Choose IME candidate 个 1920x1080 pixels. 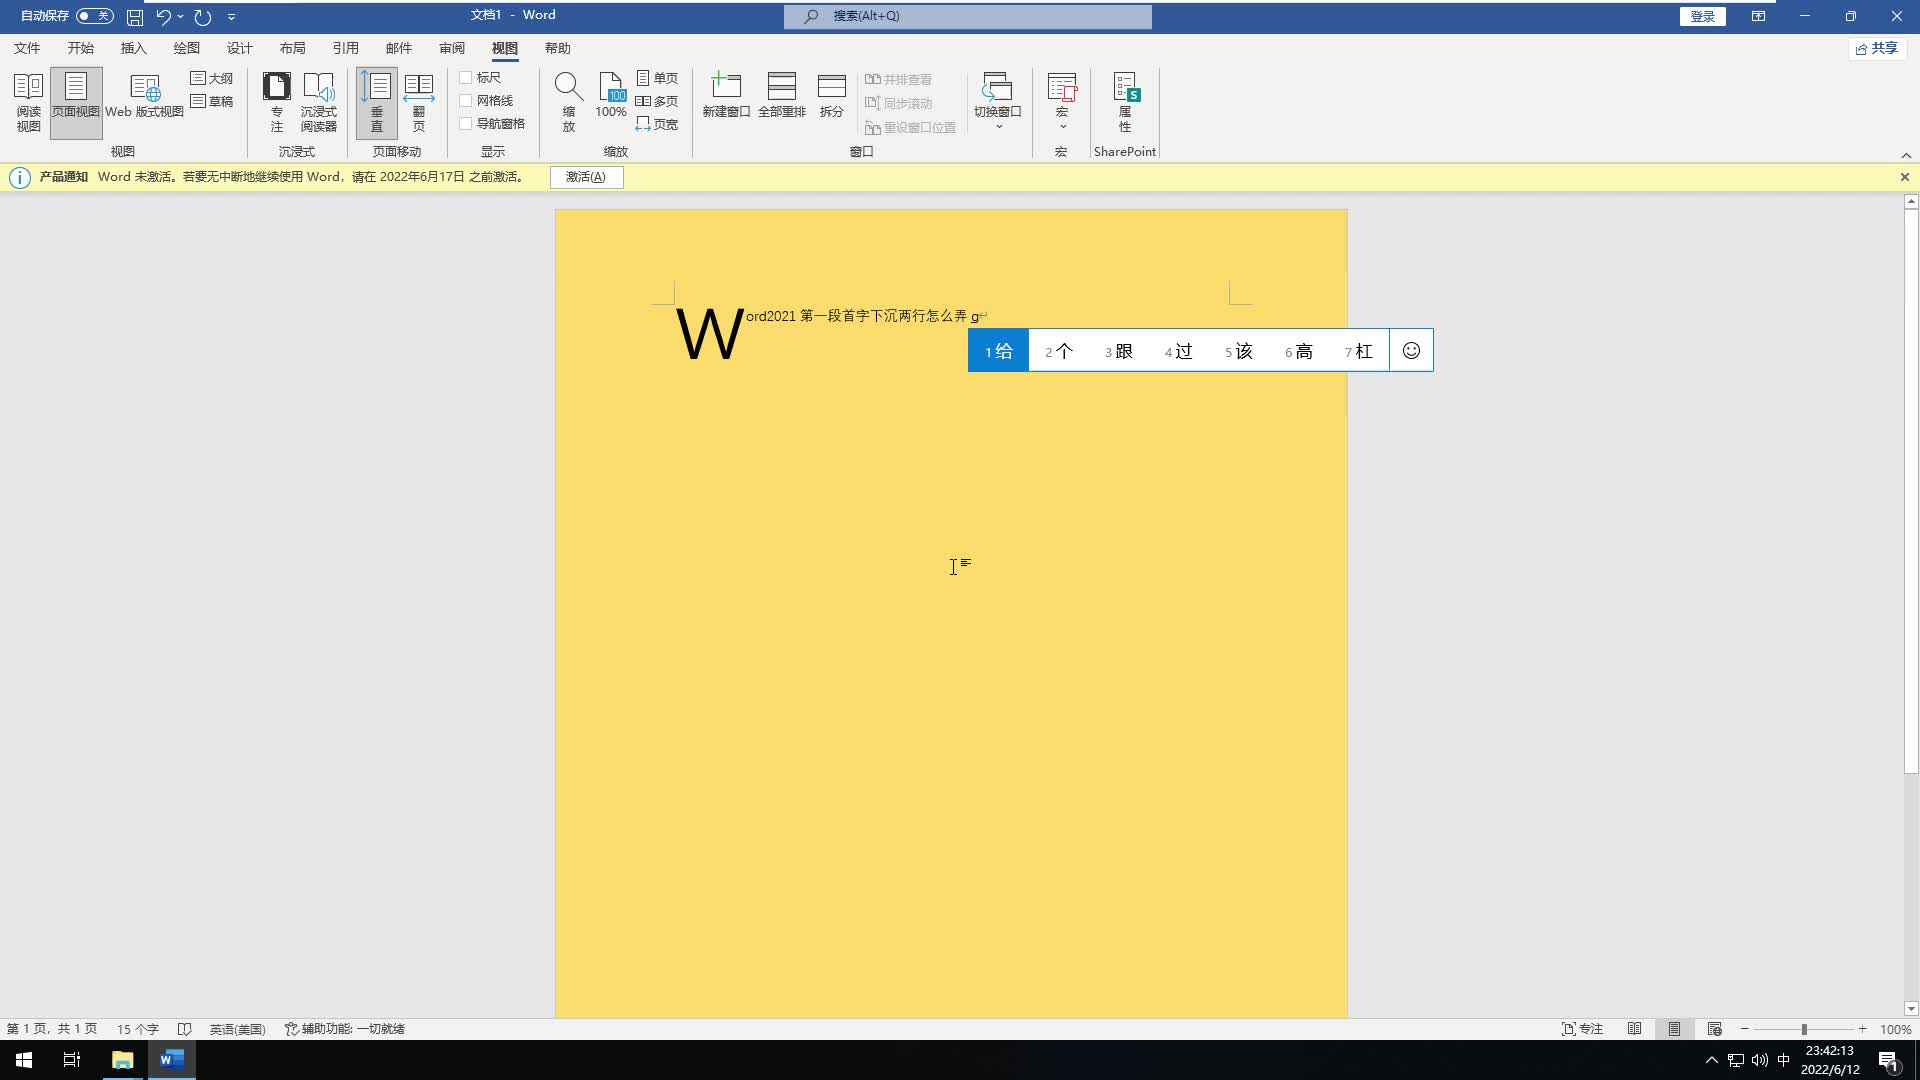point(1059,351)
